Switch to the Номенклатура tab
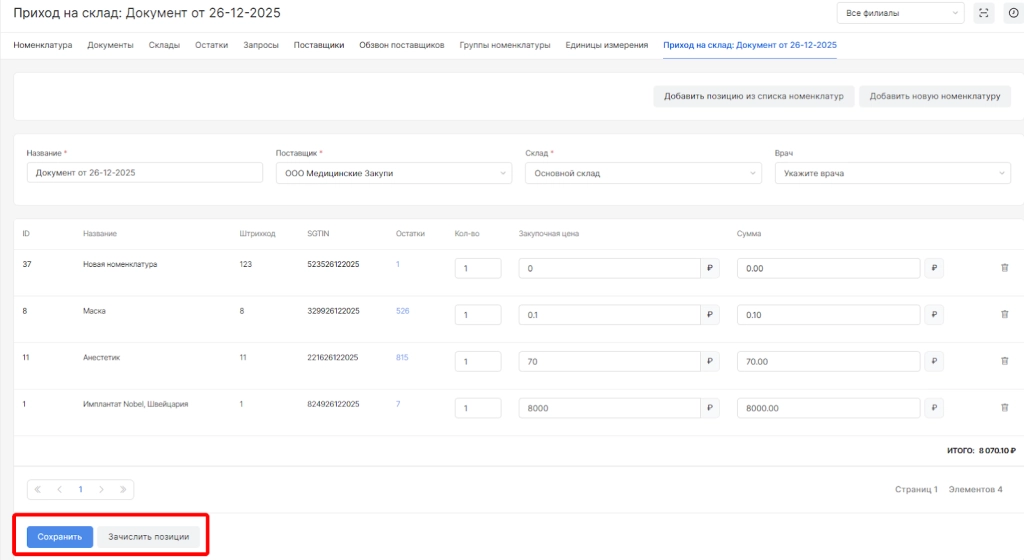 [43, 45]
